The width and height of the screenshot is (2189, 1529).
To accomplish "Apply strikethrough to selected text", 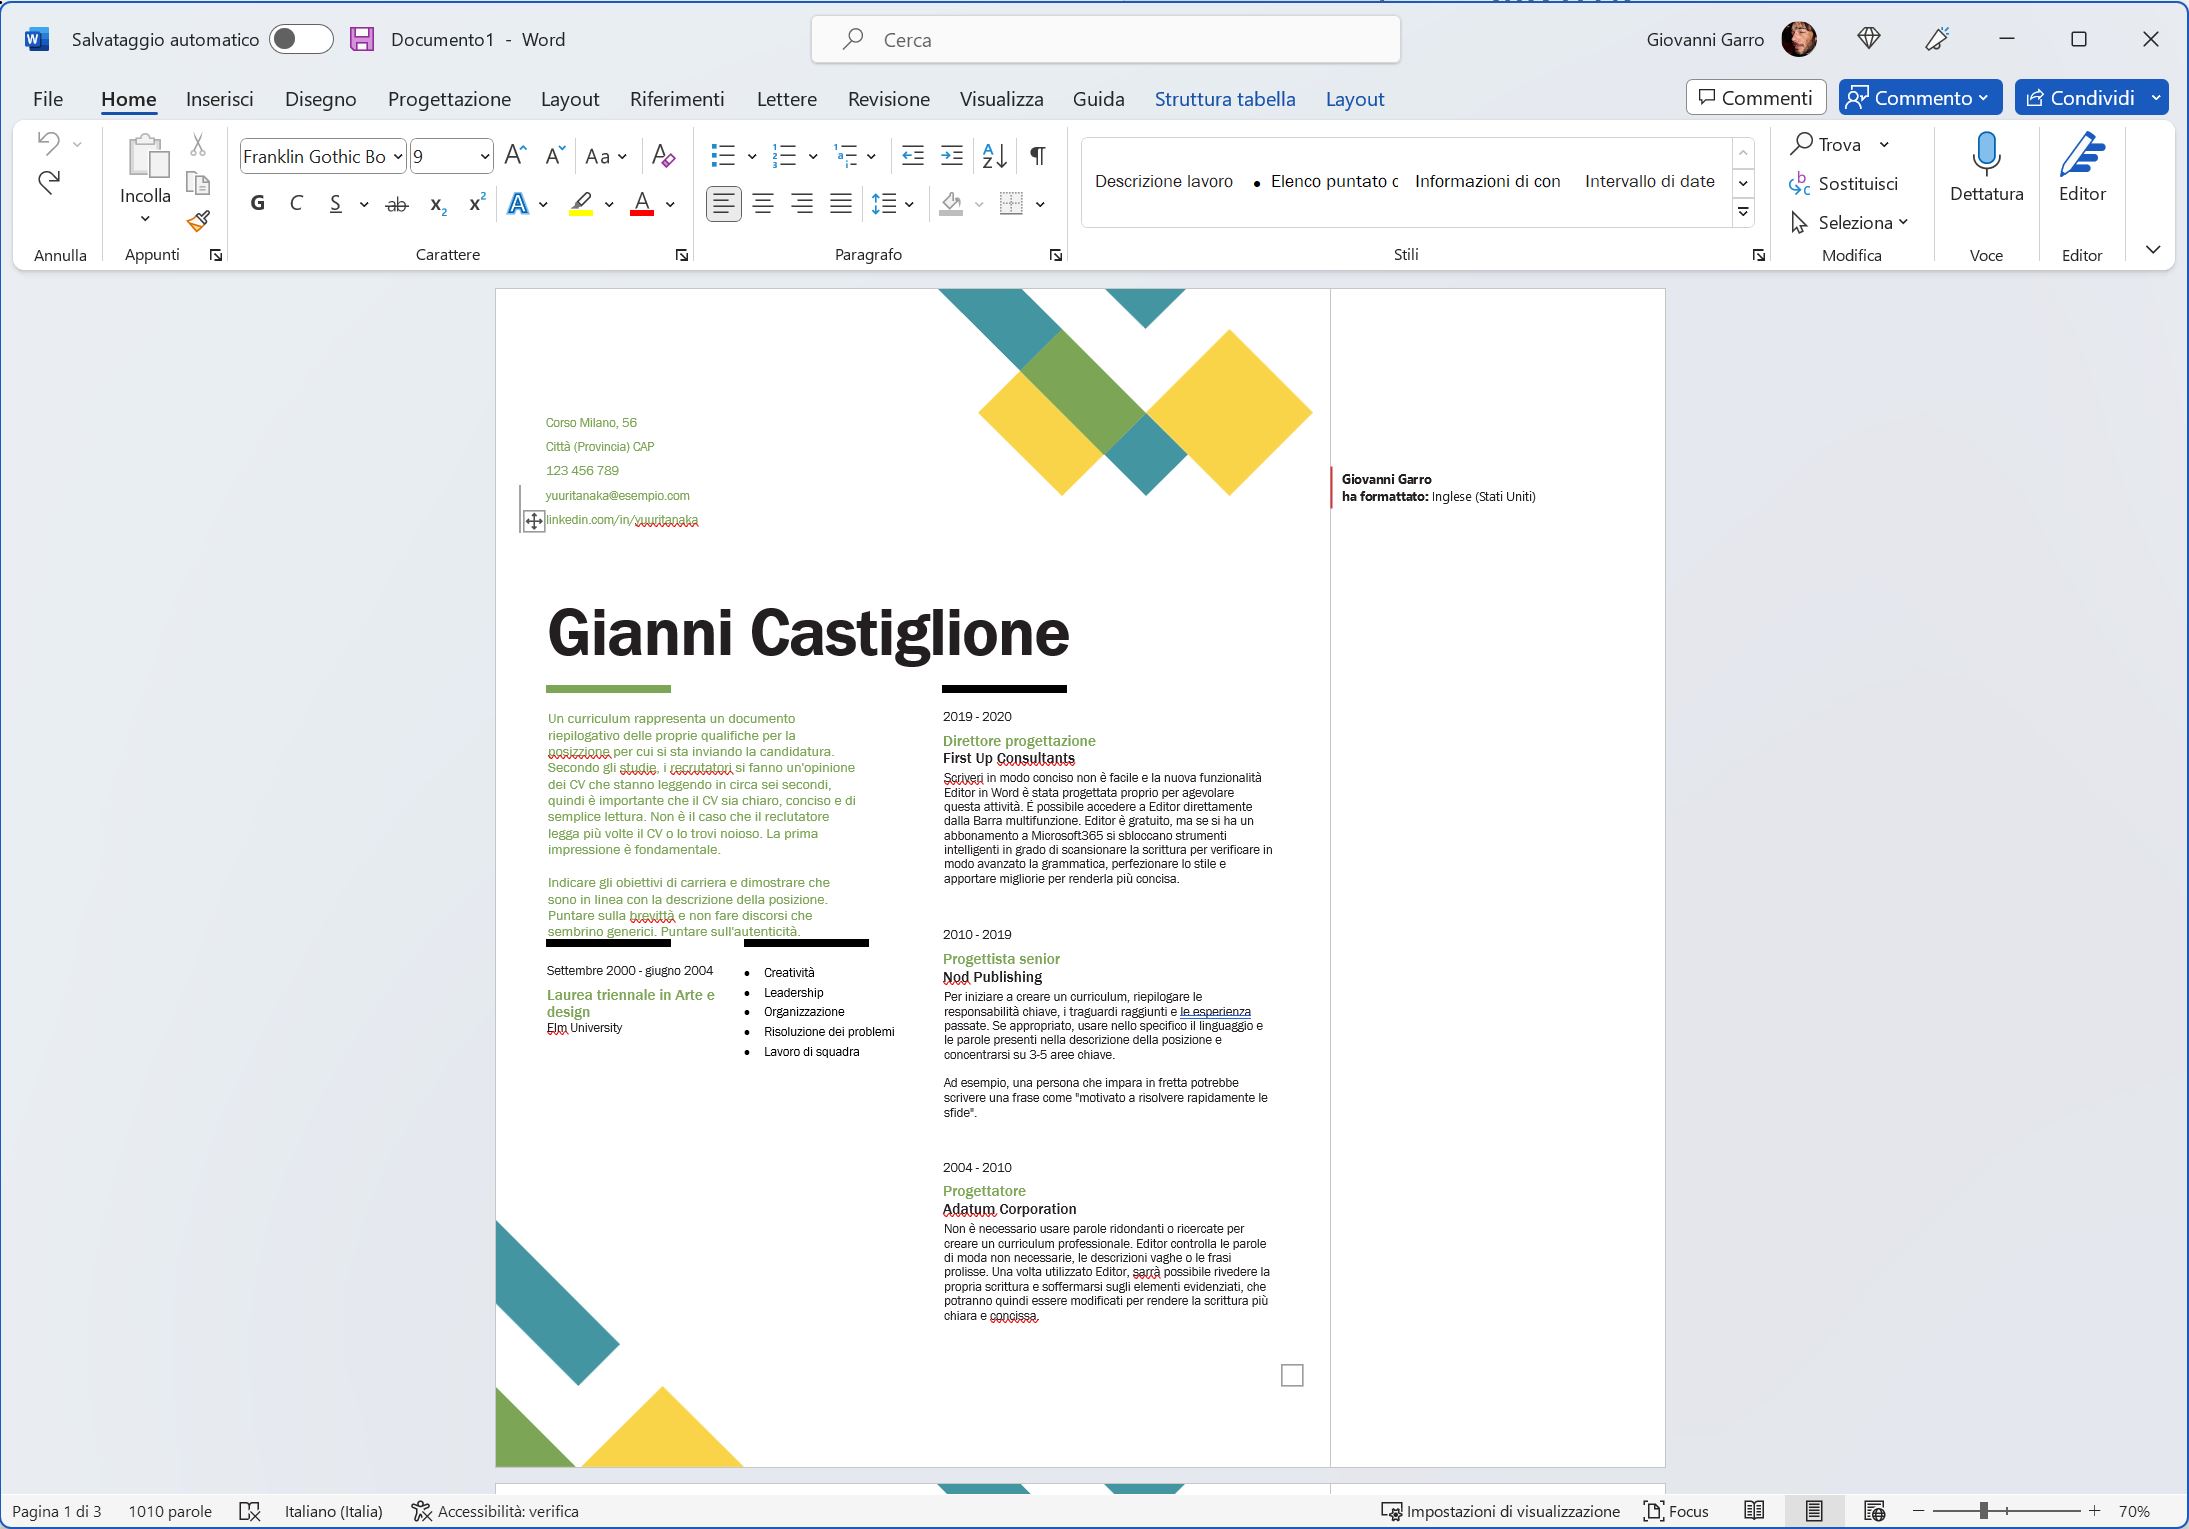I will point(396,204).
